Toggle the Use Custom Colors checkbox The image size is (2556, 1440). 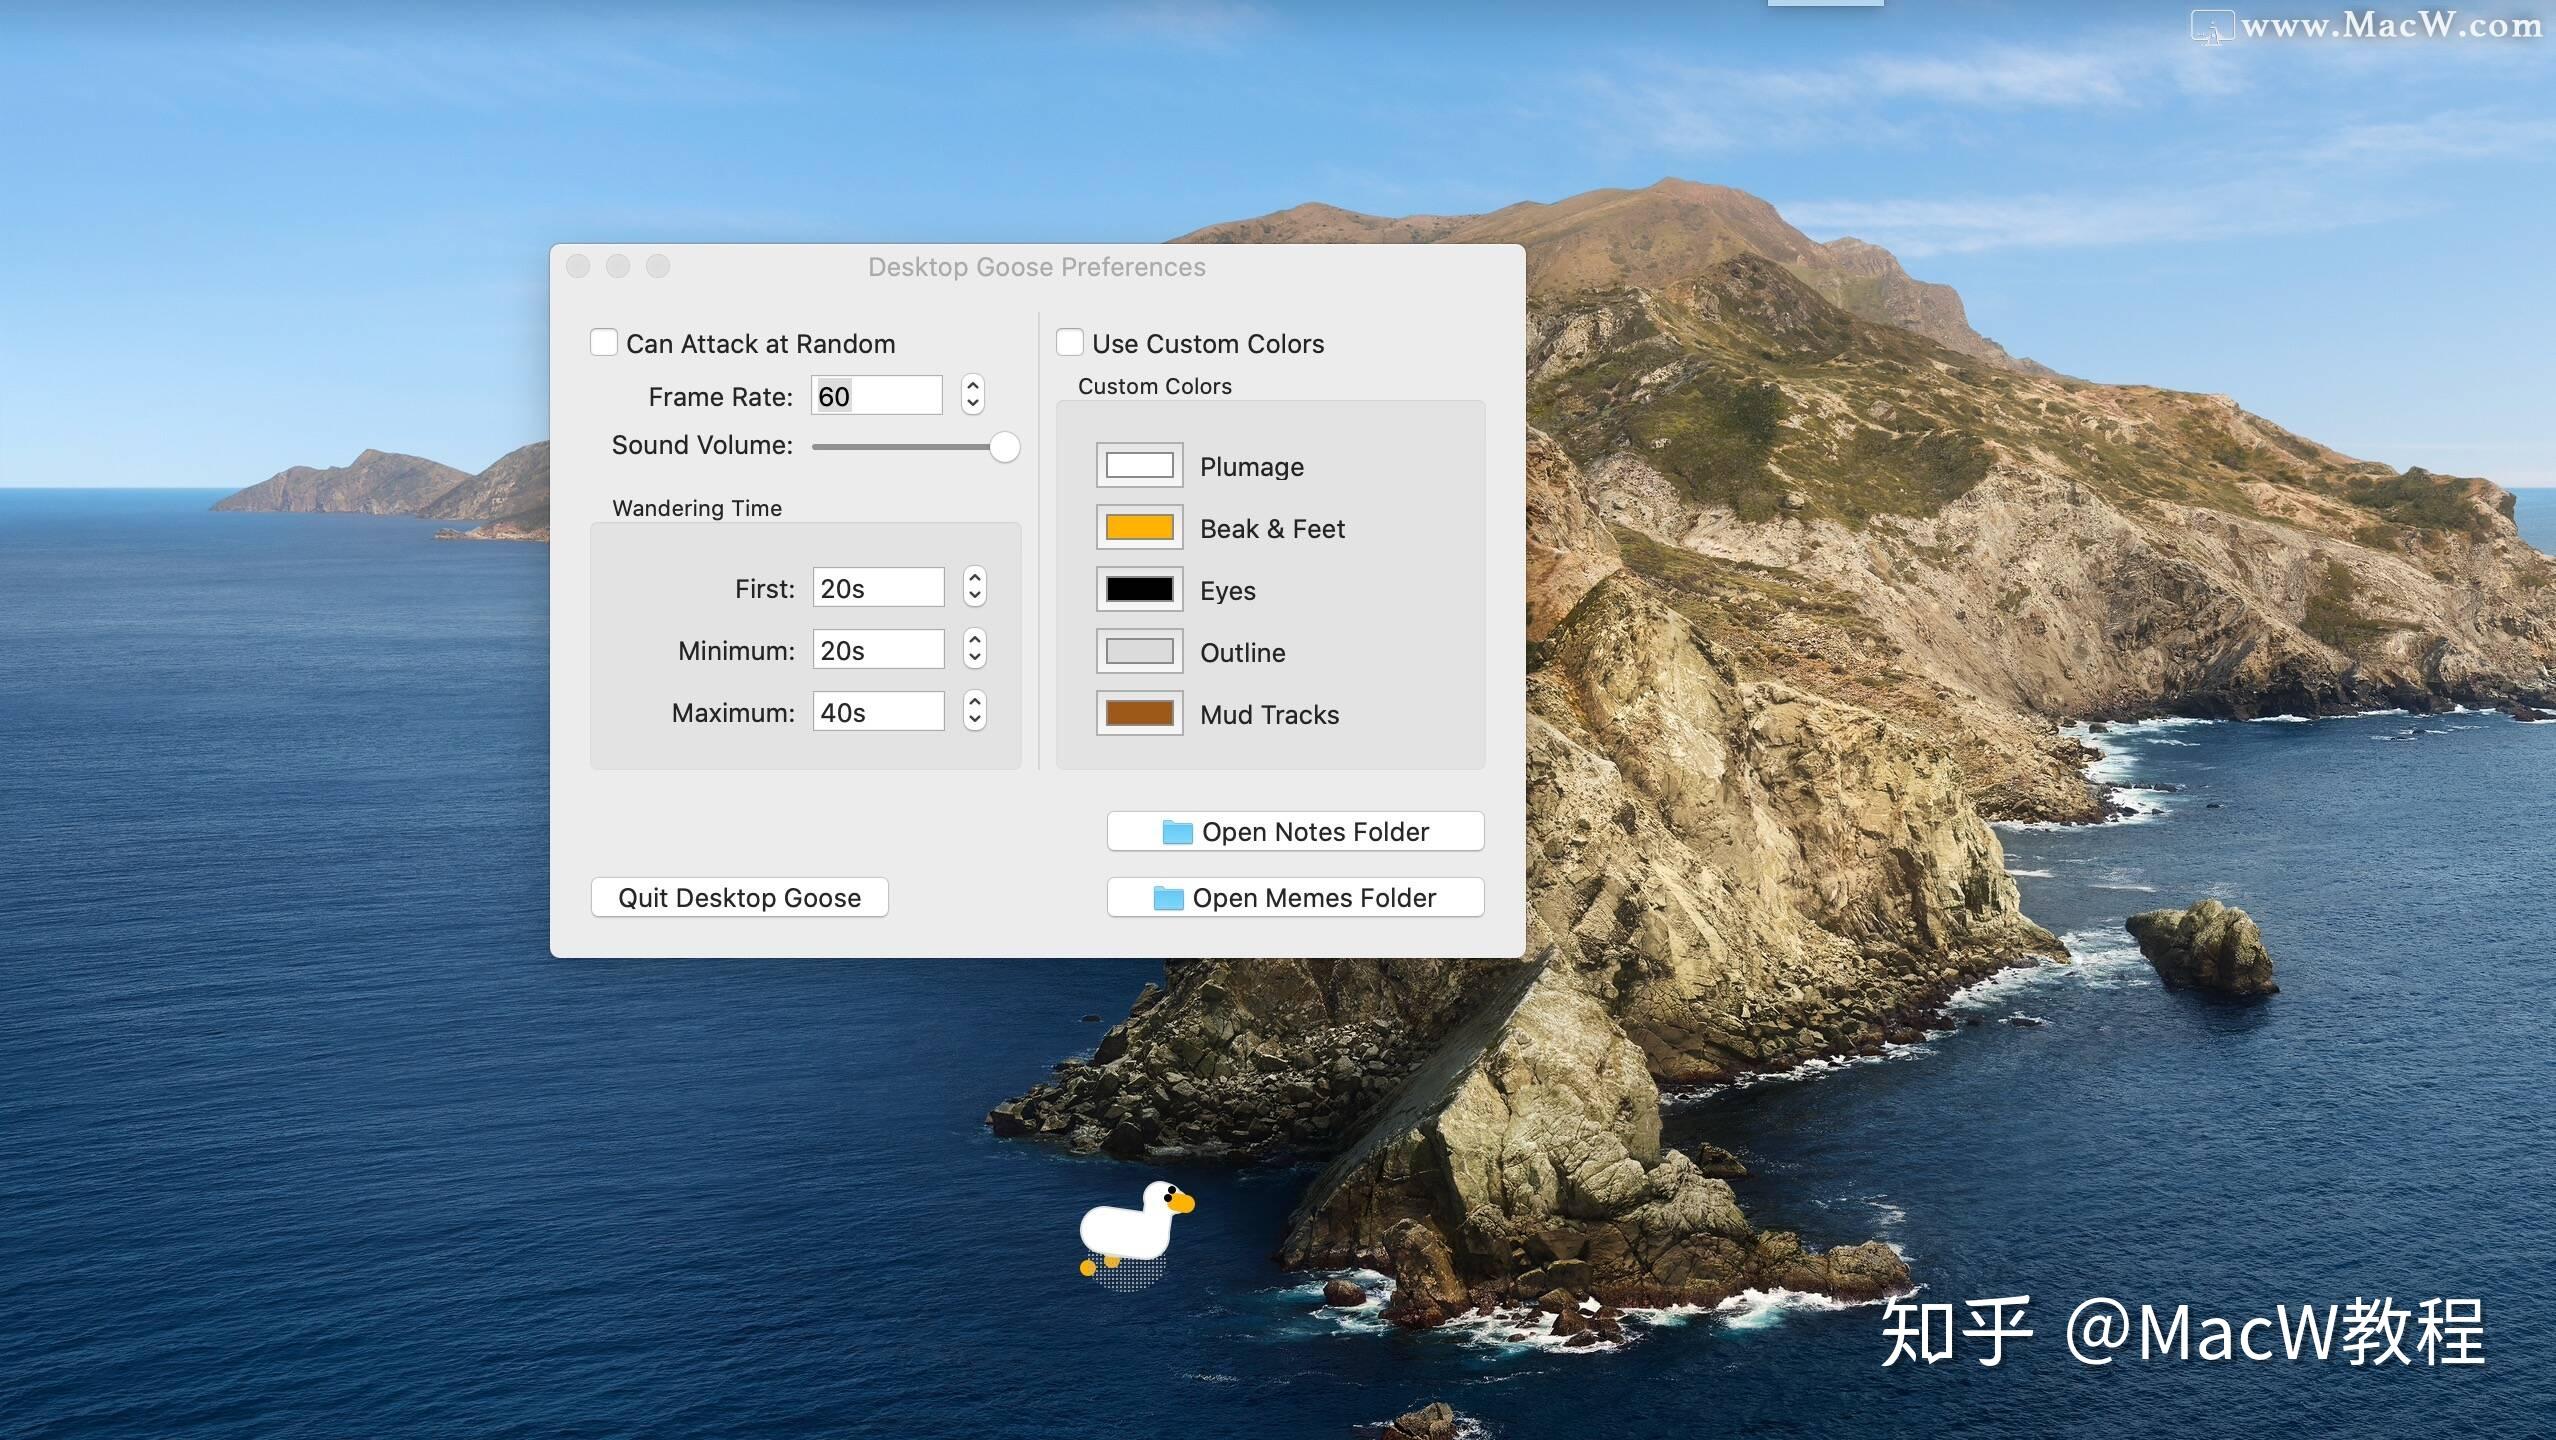[1069, 343]
